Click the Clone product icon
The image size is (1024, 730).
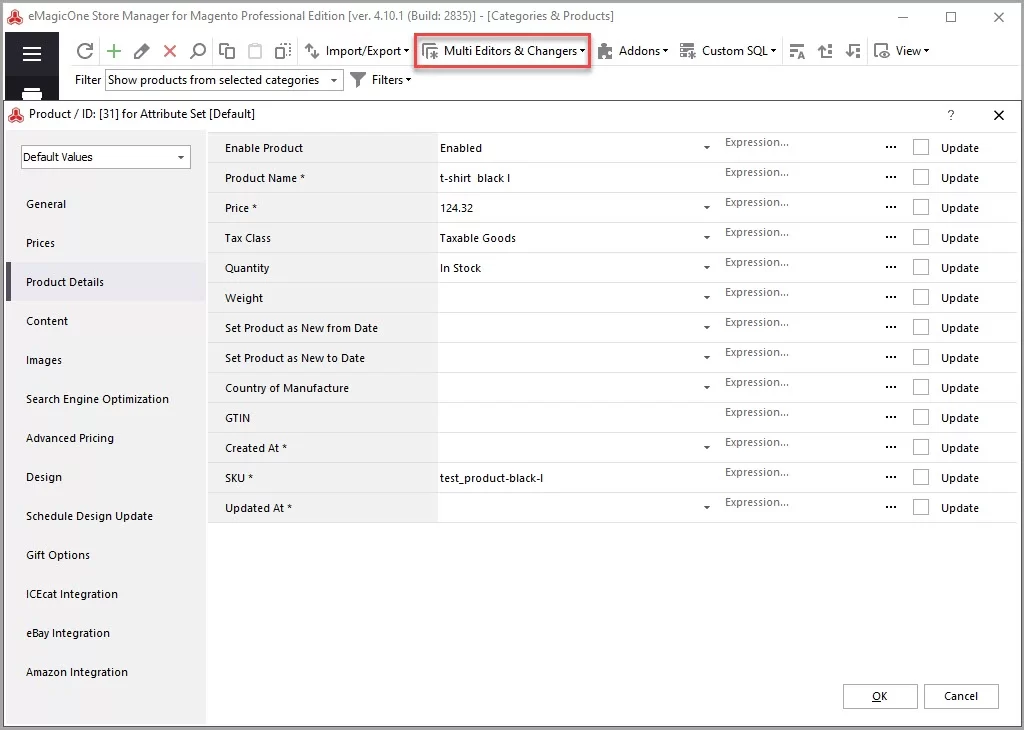[283, 51]
